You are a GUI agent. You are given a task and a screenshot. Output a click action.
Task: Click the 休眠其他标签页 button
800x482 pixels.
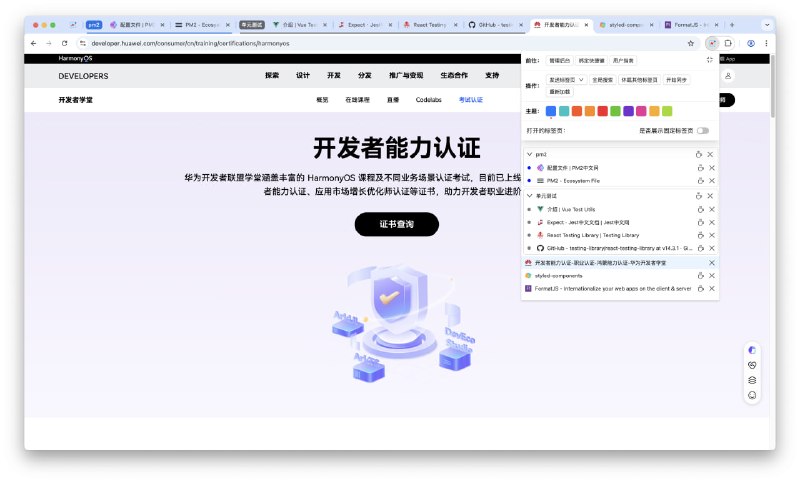[x=639, y=80]
